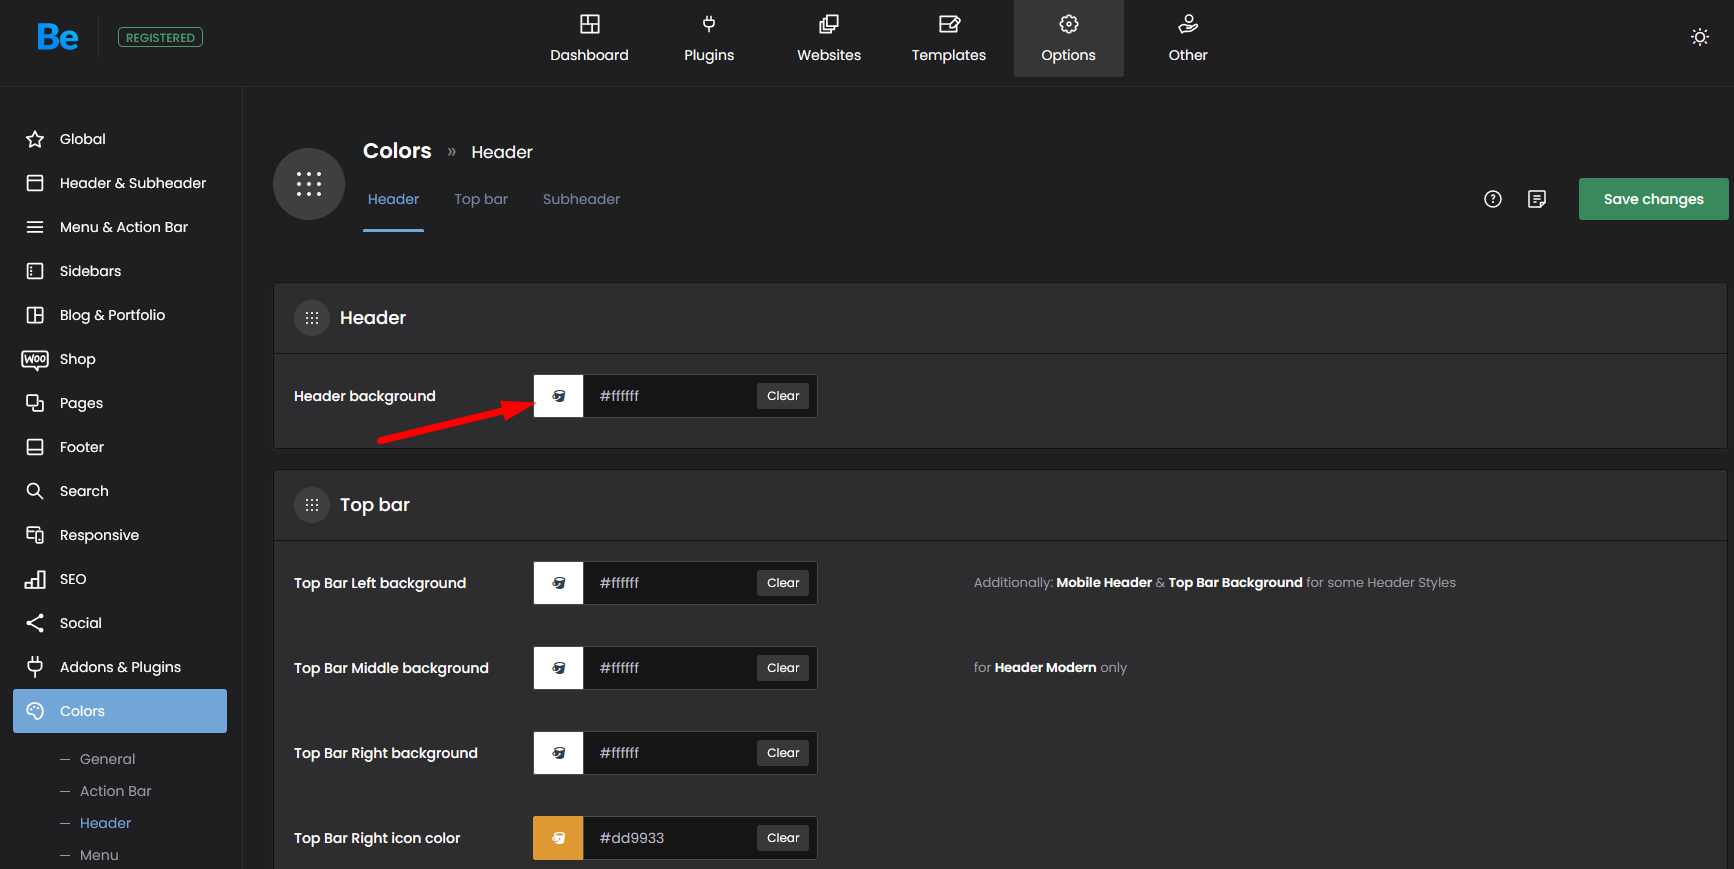
Task: Click the Be logo
Action: (57, 38)
